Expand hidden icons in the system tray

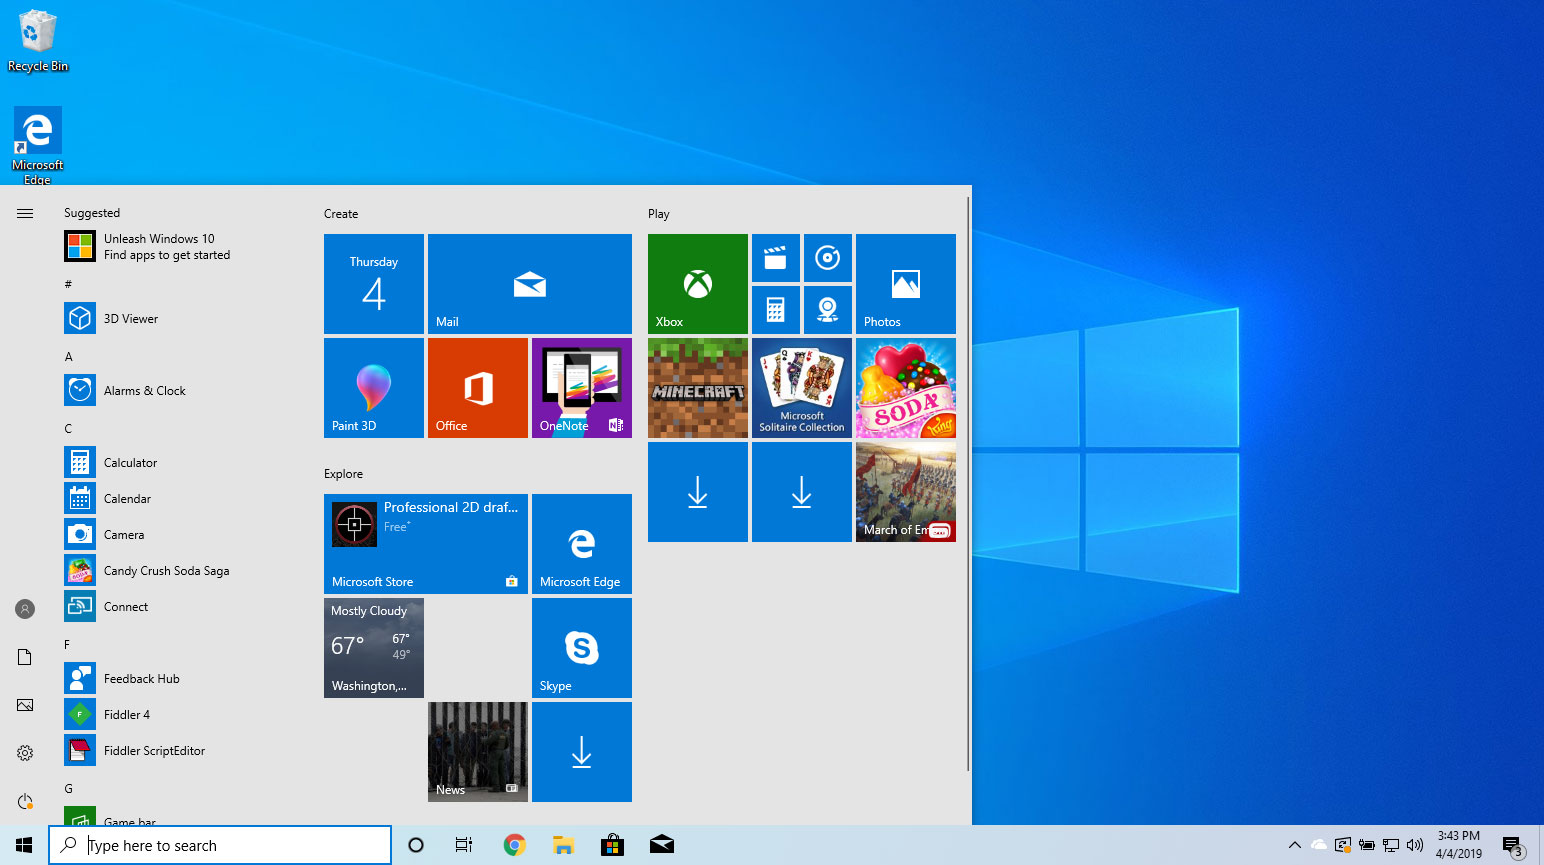(1294, 844)
